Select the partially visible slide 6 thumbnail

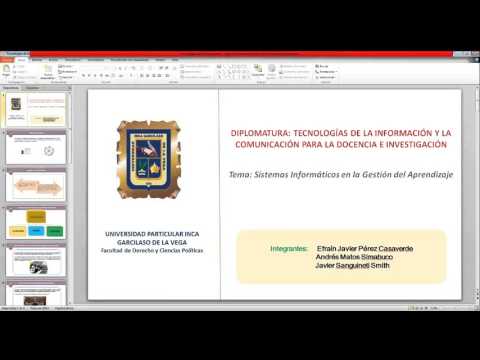tap(36, 293)
